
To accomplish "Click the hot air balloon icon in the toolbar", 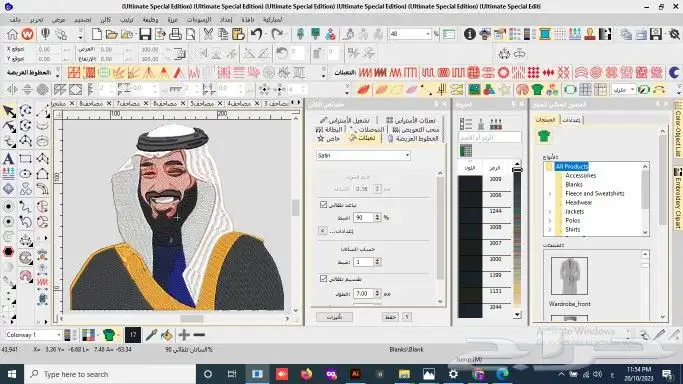I will tap(45, 34).
